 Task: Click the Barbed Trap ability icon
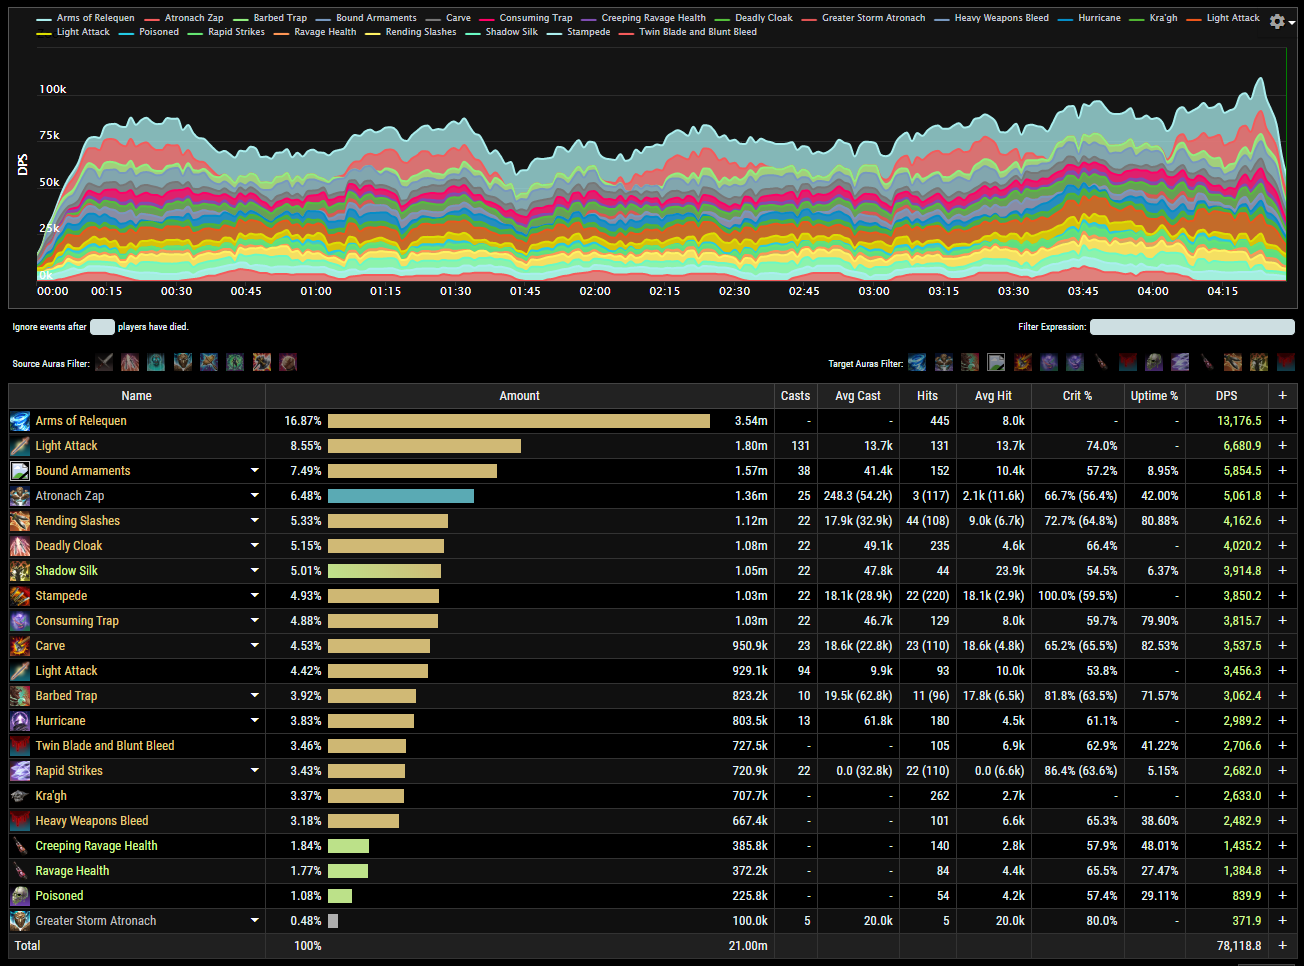(20, 696)
